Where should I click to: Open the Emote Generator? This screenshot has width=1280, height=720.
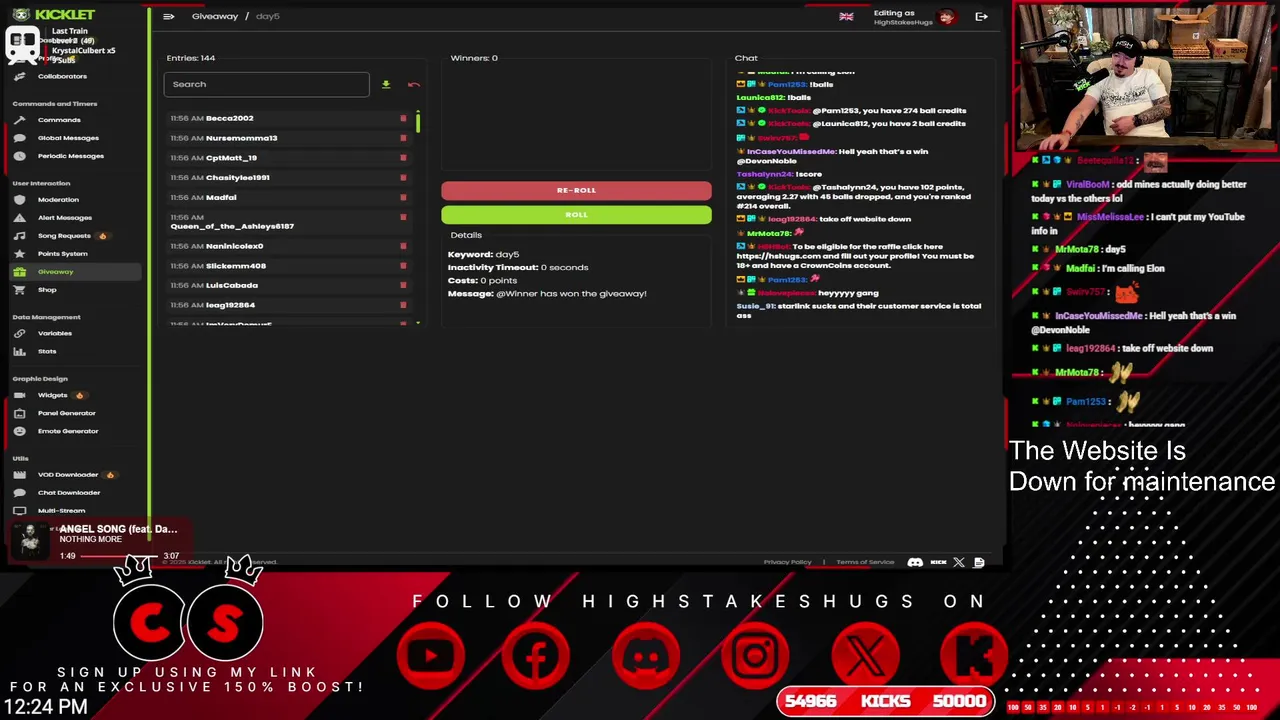pos(68,431)
